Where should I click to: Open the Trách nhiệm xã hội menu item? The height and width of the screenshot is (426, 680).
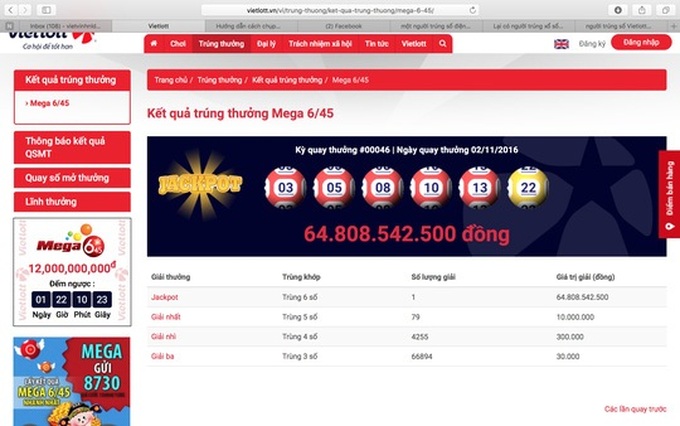(x=320, y=43)
